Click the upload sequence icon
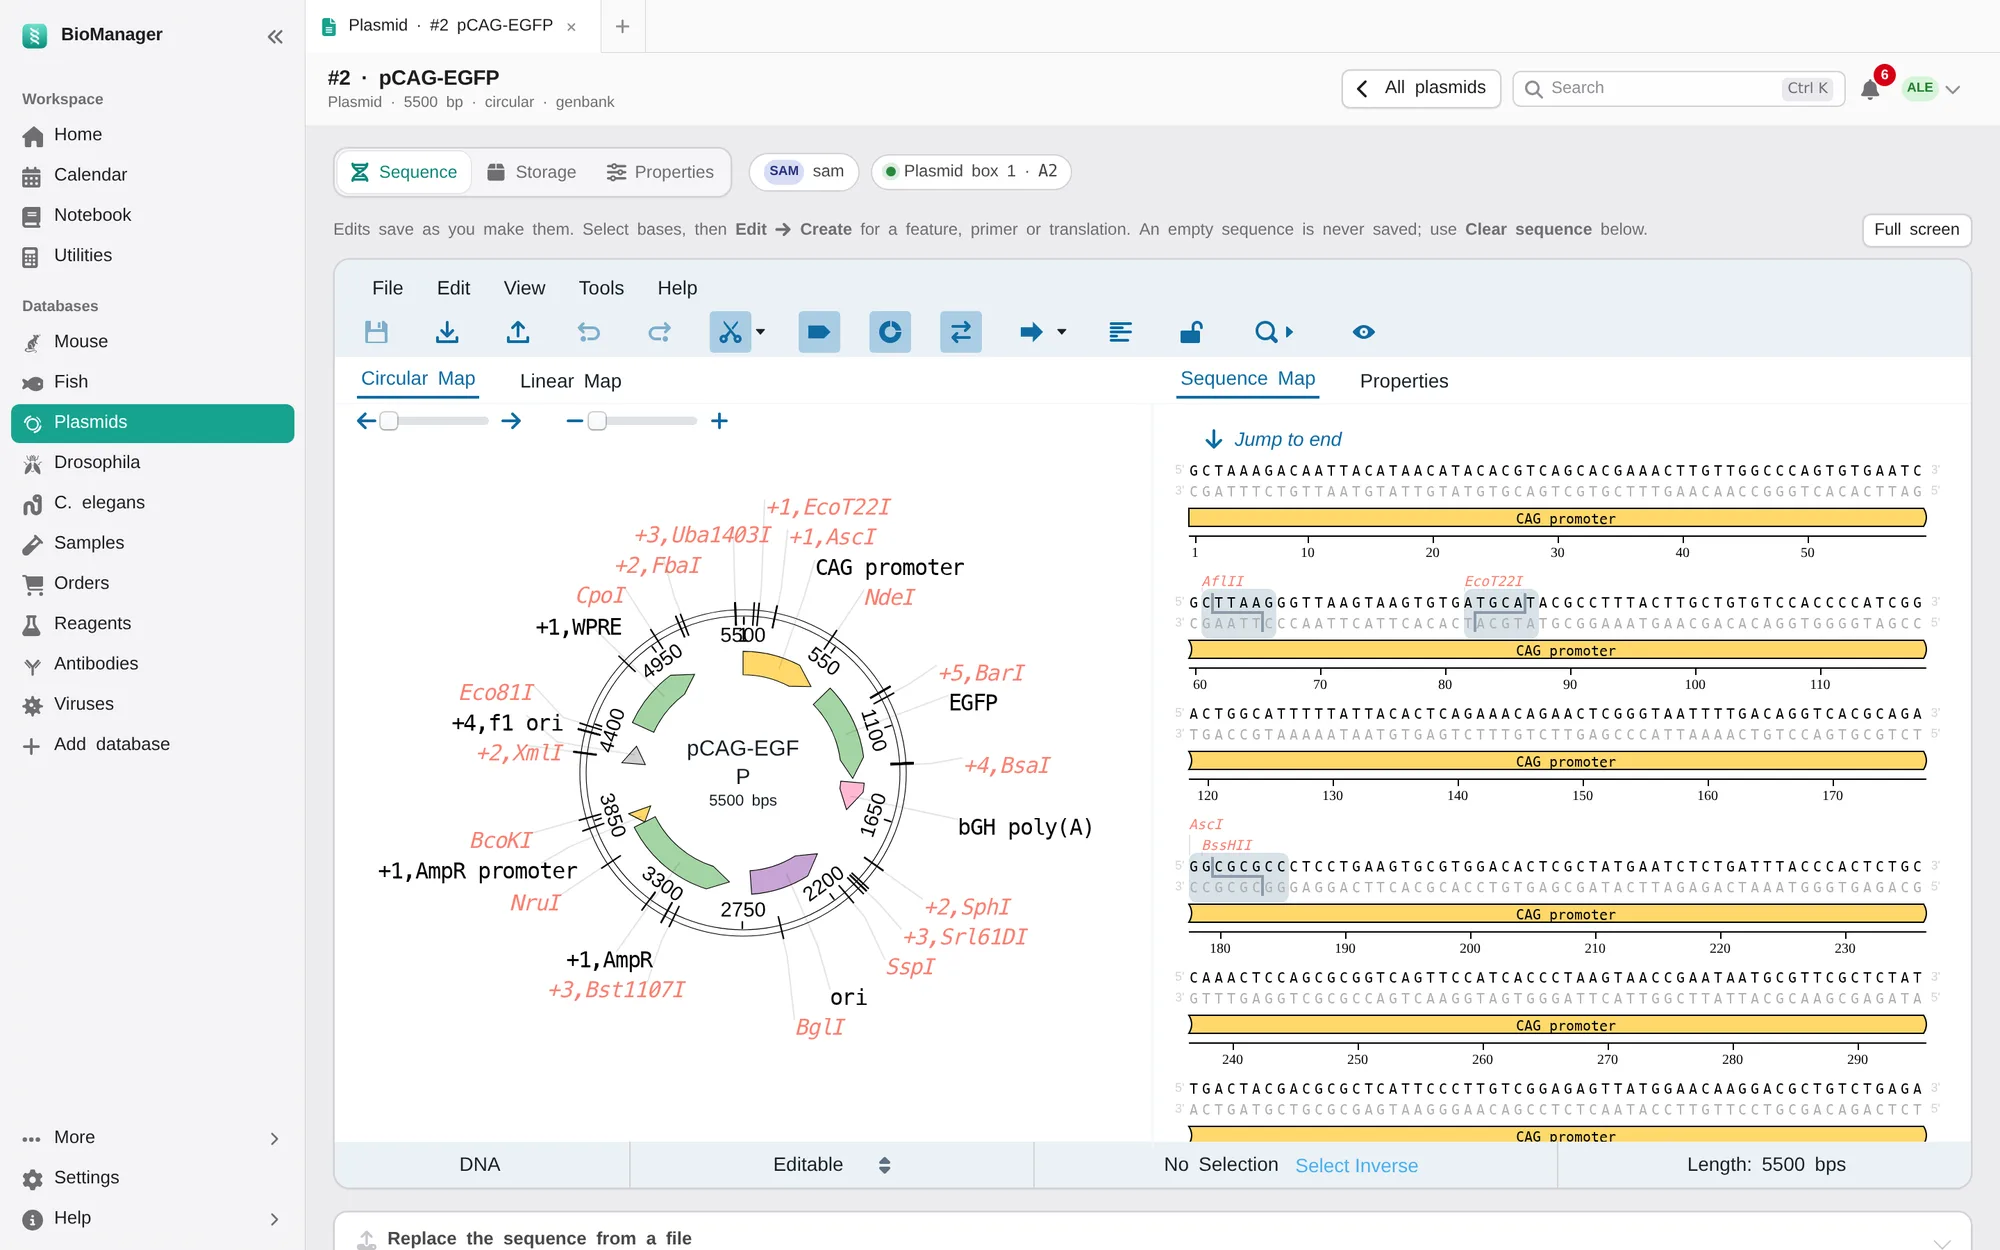This screenshot has height=1250, width=2000. coord(518,332)
